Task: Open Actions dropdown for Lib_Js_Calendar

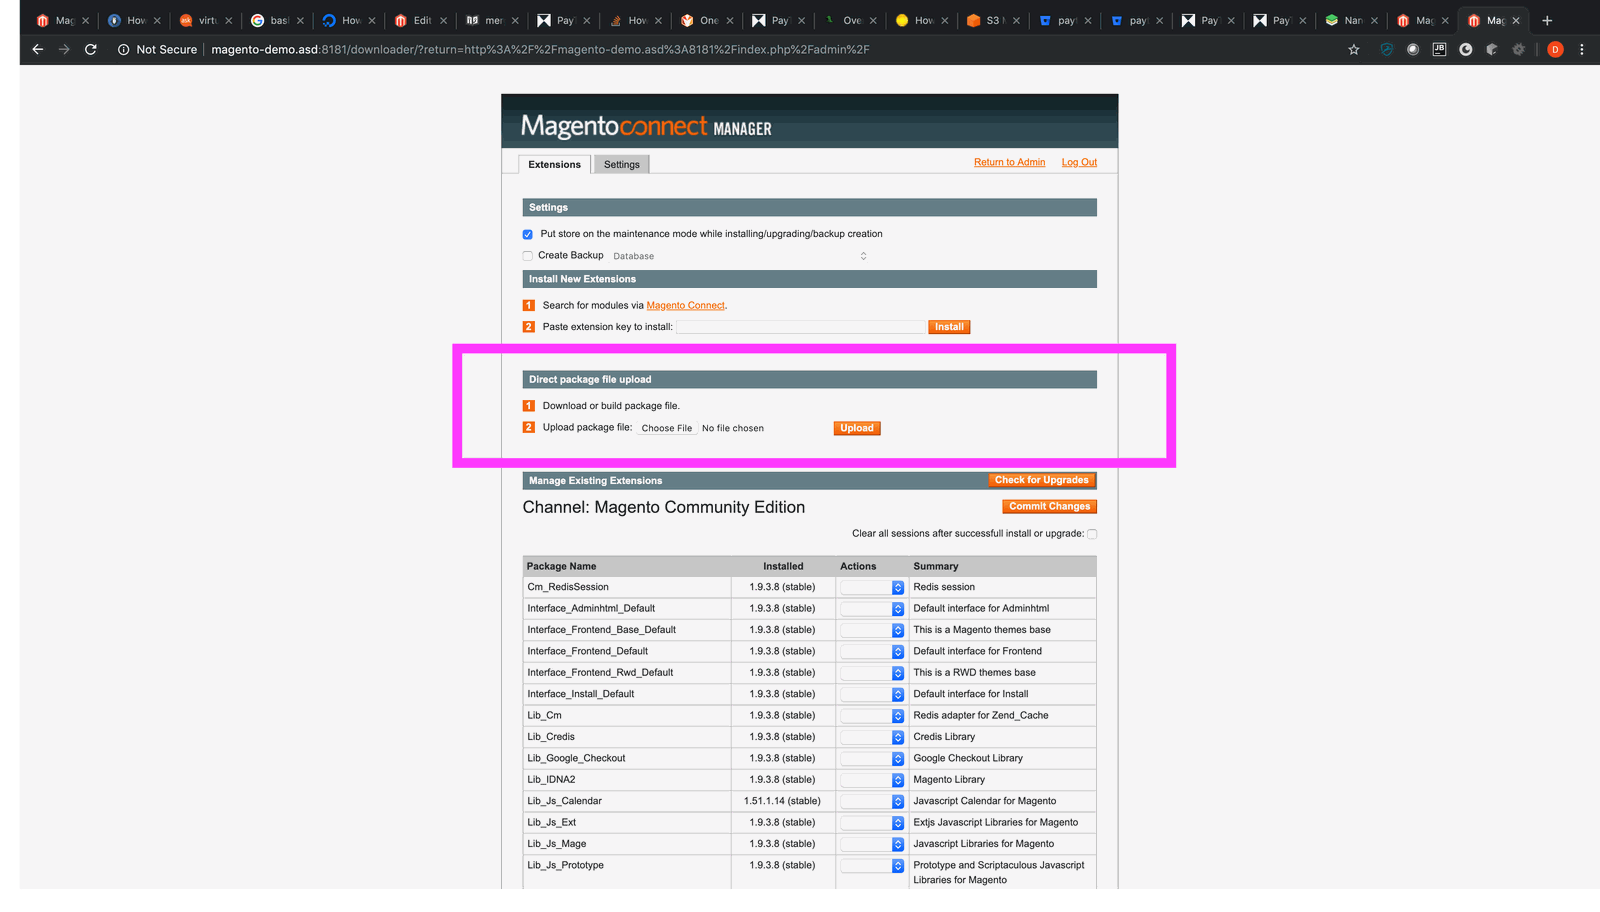Action: coord(872,802)
